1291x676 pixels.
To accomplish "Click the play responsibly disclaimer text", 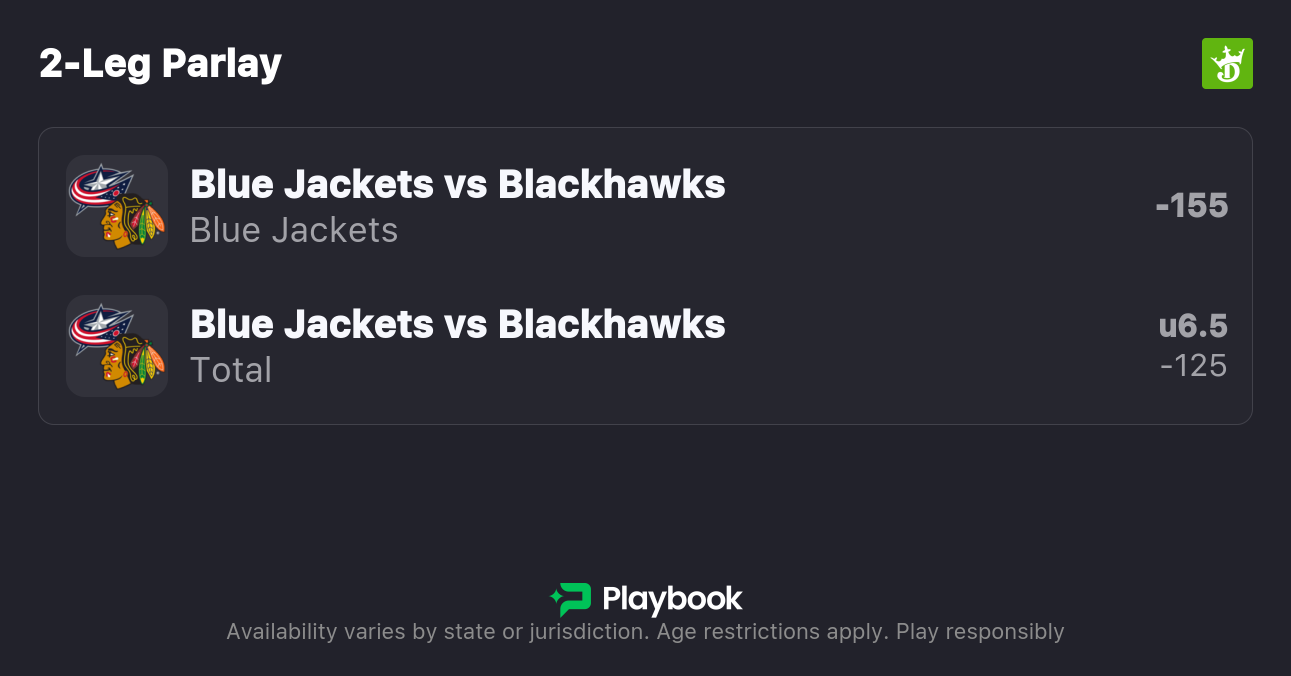I will [980, 632].
